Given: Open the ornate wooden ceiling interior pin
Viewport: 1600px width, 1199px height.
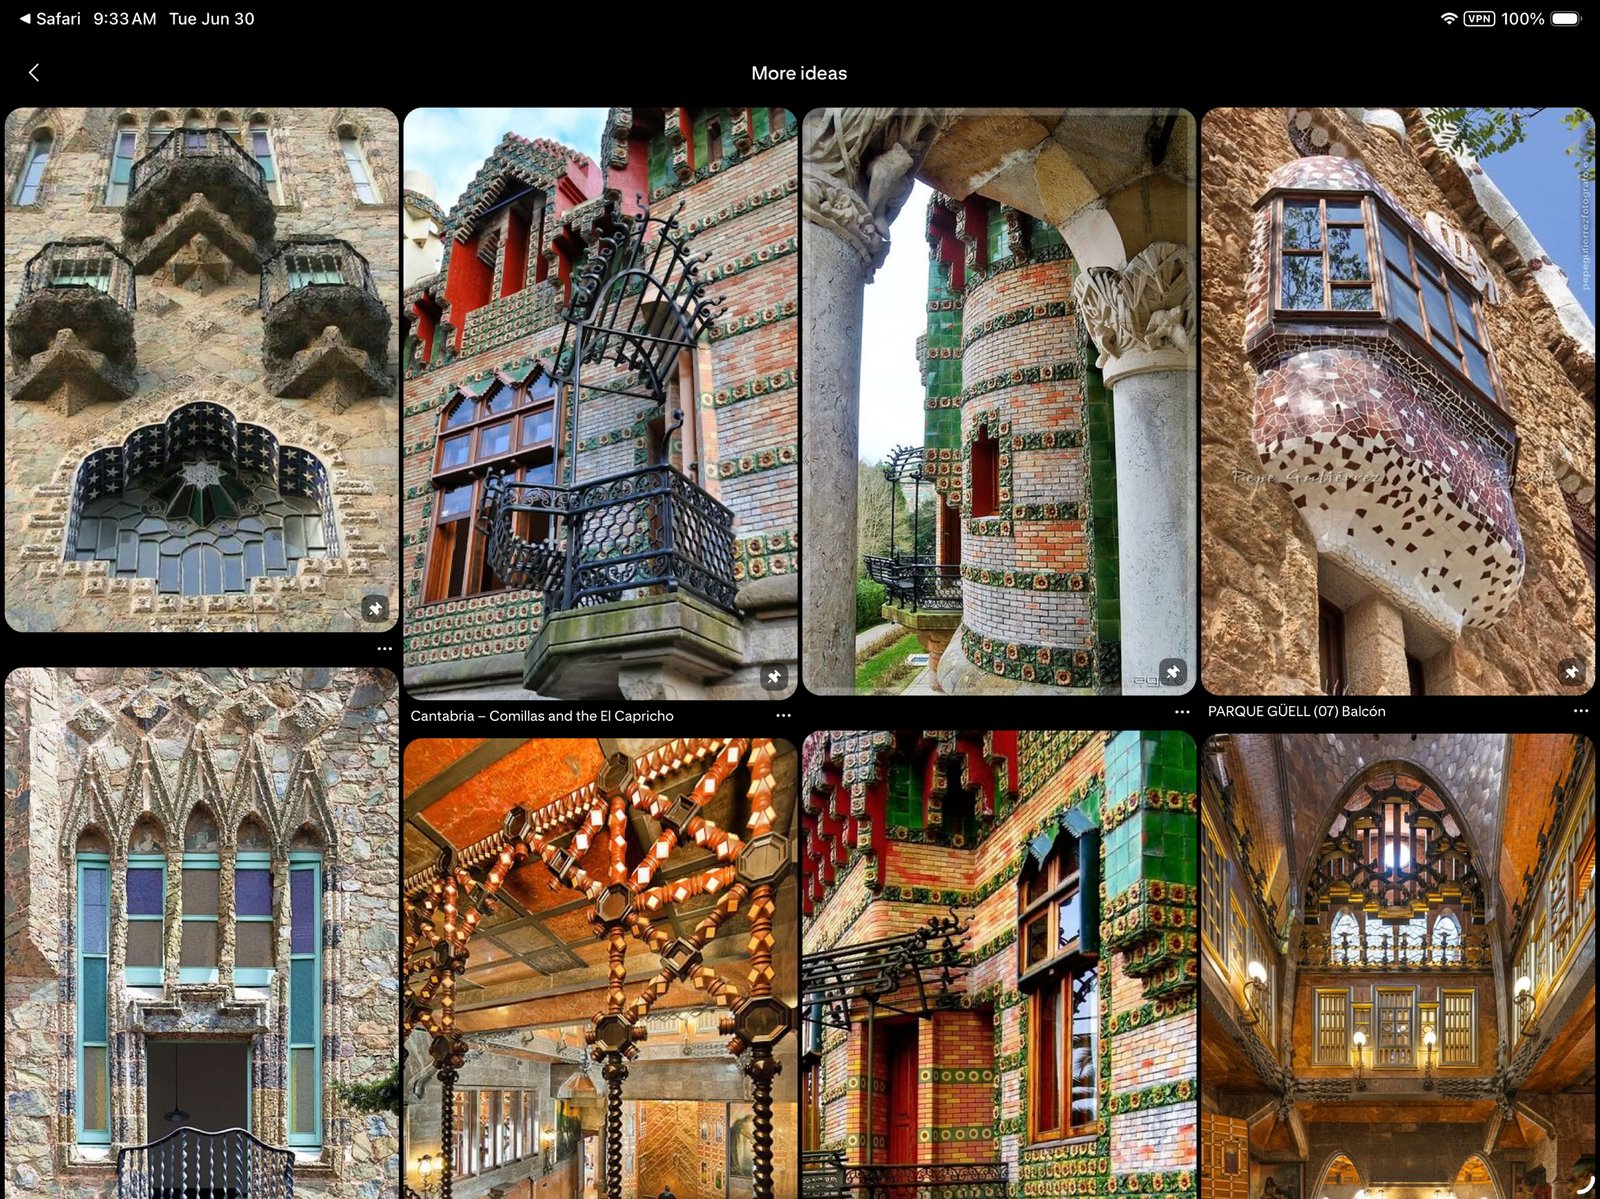Looking at the screenshot, I should pyautogui.click(x=600, y=968).
